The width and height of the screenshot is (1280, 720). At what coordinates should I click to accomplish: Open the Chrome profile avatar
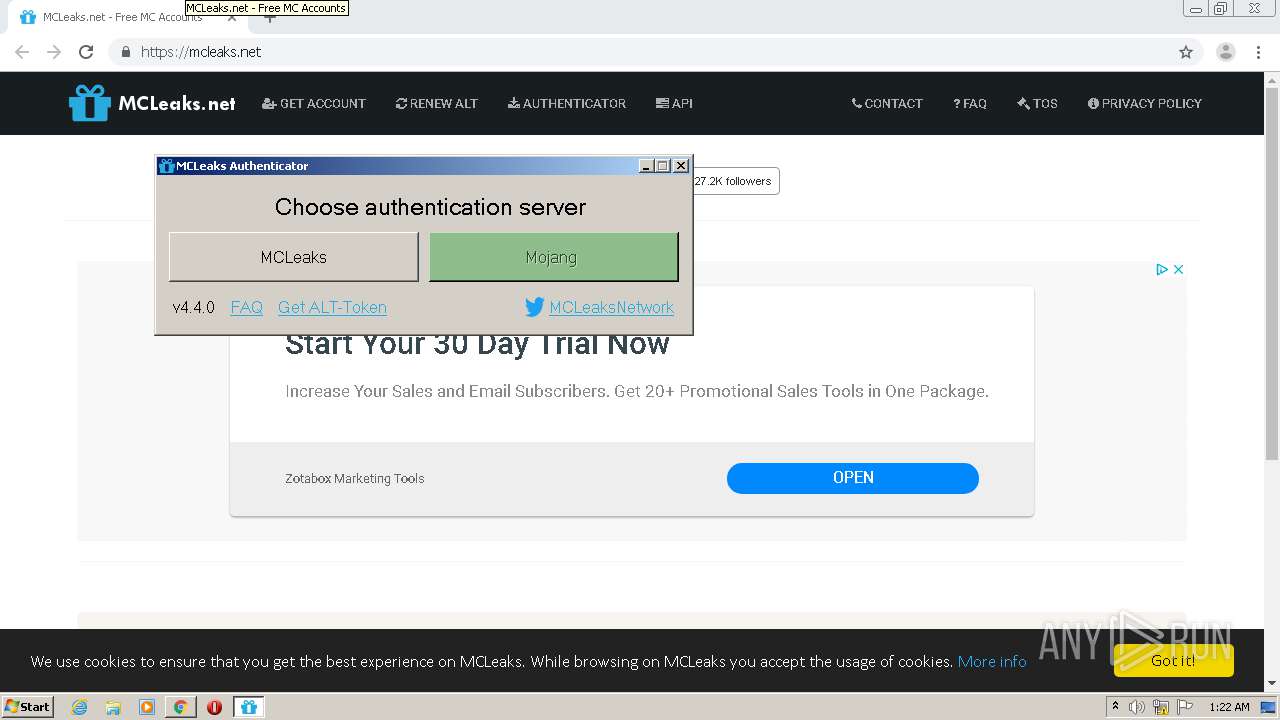[x=1226, y=52]
